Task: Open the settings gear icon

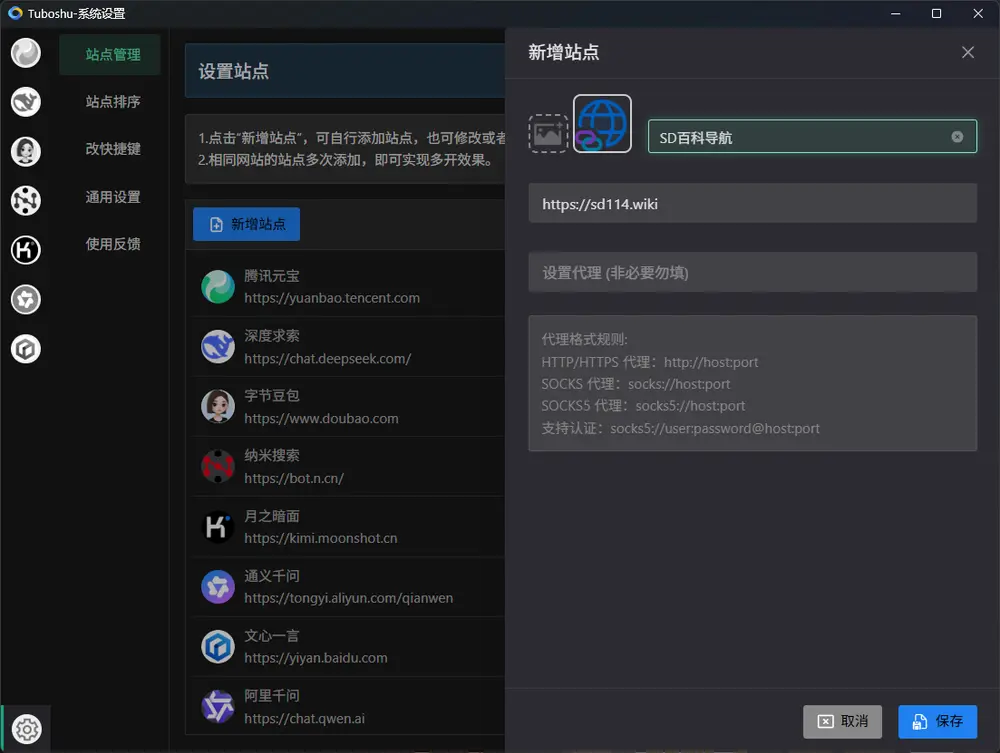Action: pos(27,729)
